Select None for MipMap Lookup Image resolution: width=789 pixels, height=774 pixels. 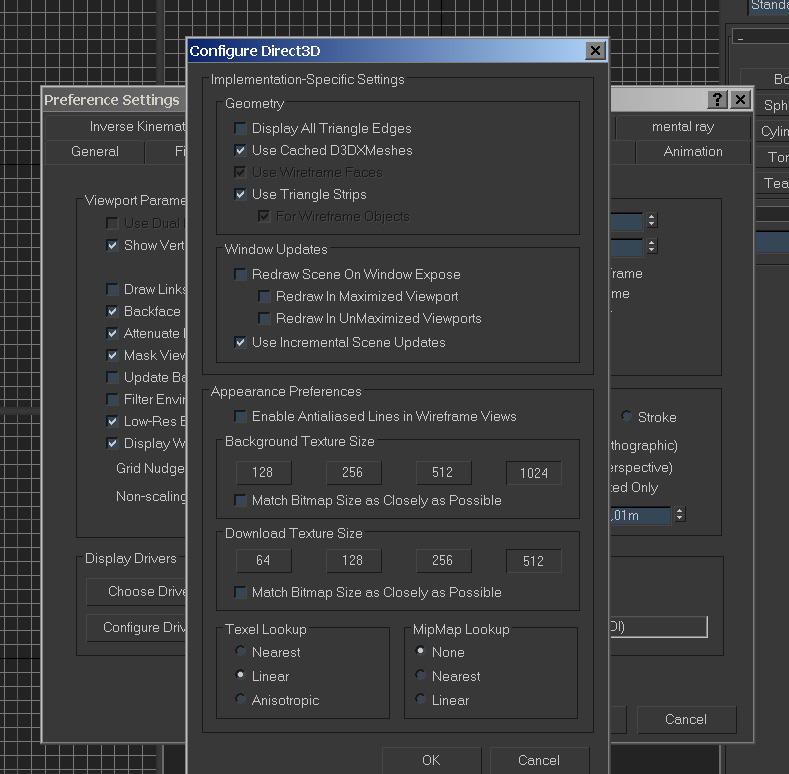(420, 651)
